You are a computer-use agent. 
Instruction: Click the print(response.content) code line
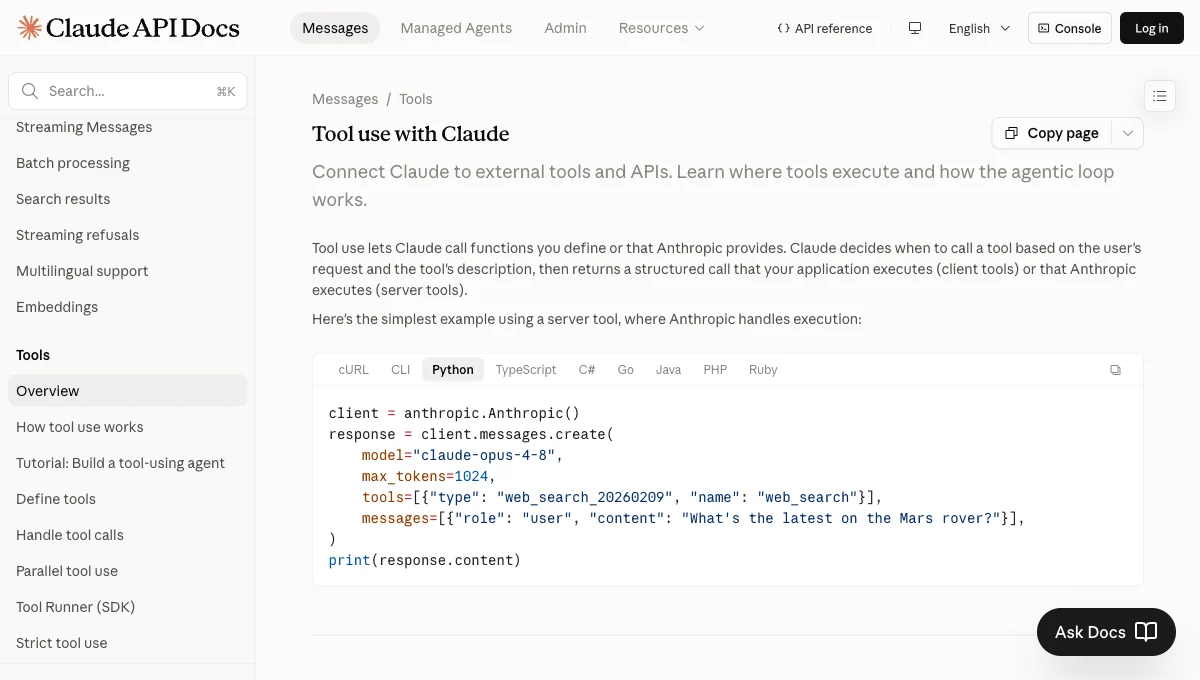[x=425, y=560]
